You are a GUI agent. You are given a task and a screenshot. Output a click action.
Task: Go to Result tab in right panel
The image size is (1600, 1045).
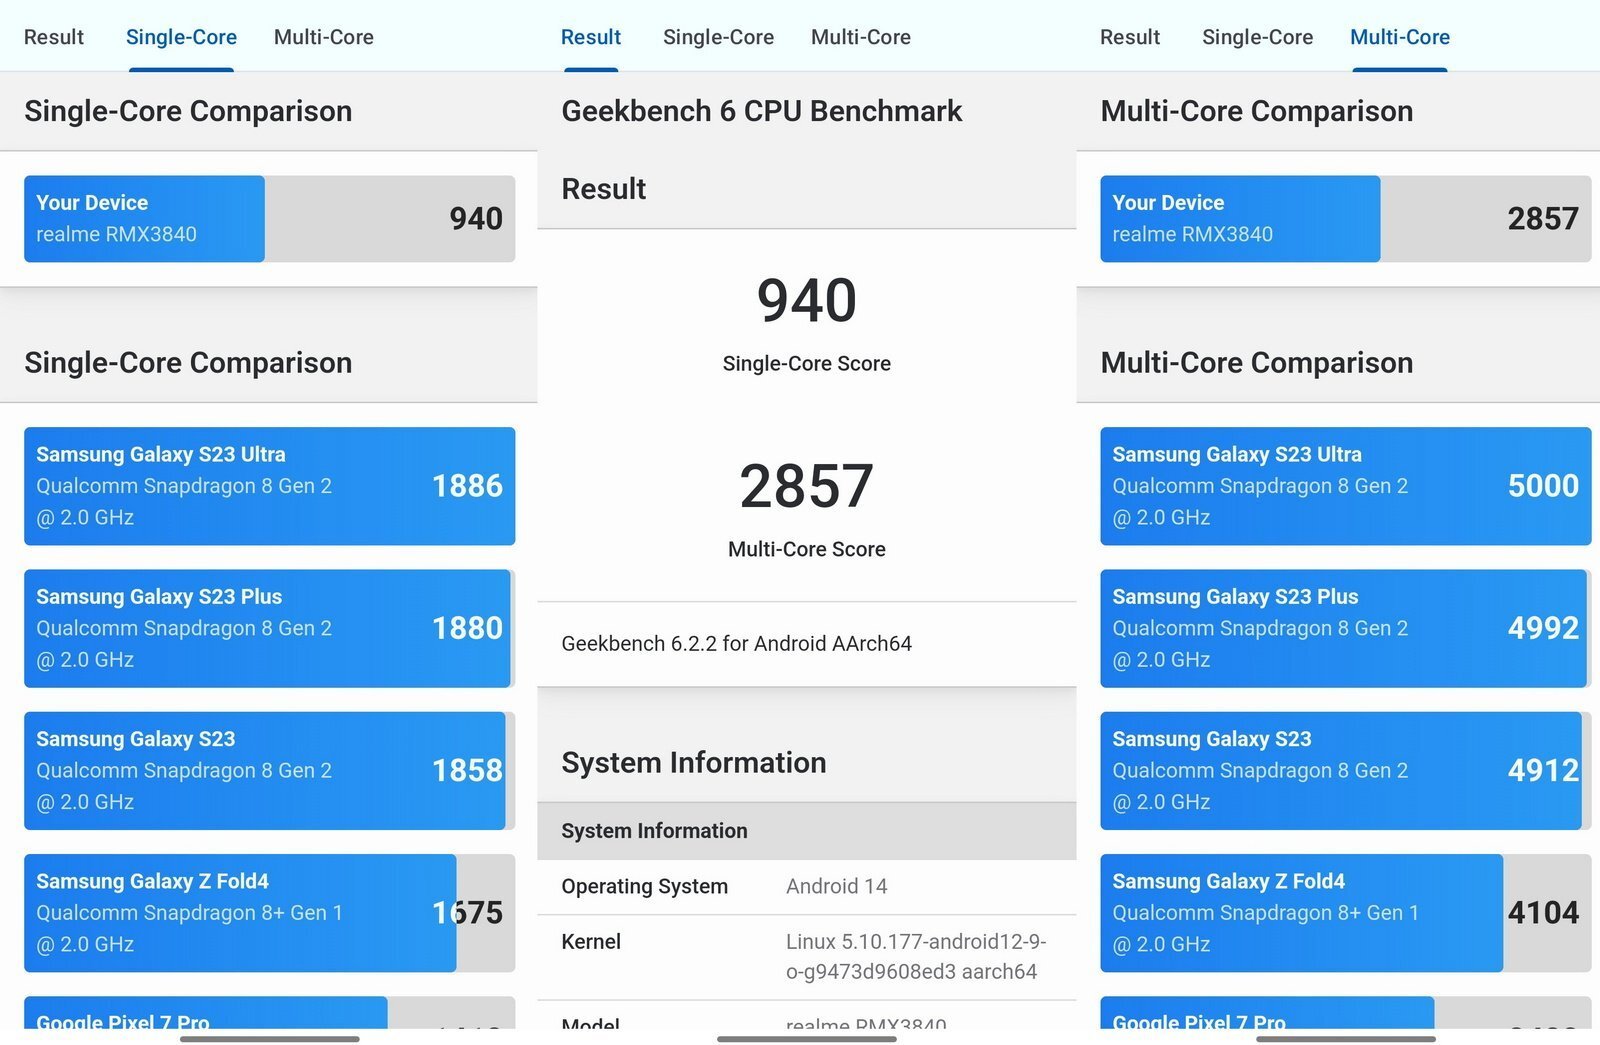coord(1130,37)
